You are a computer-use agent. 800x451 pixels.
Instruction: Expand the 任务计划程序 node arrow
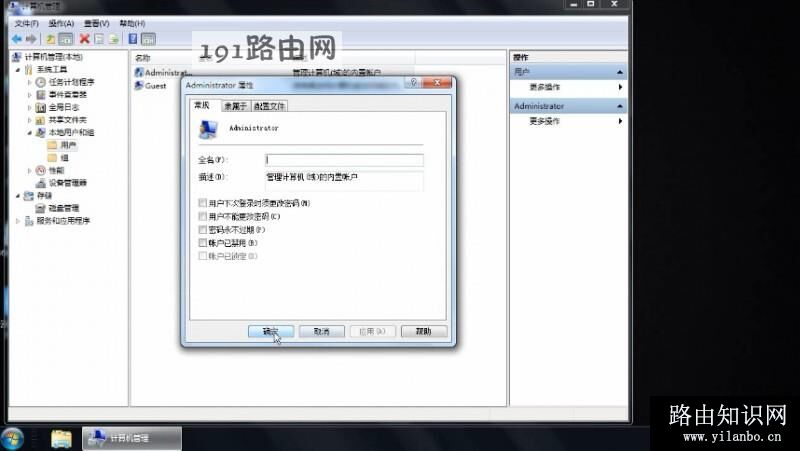(x=30, y=82)
